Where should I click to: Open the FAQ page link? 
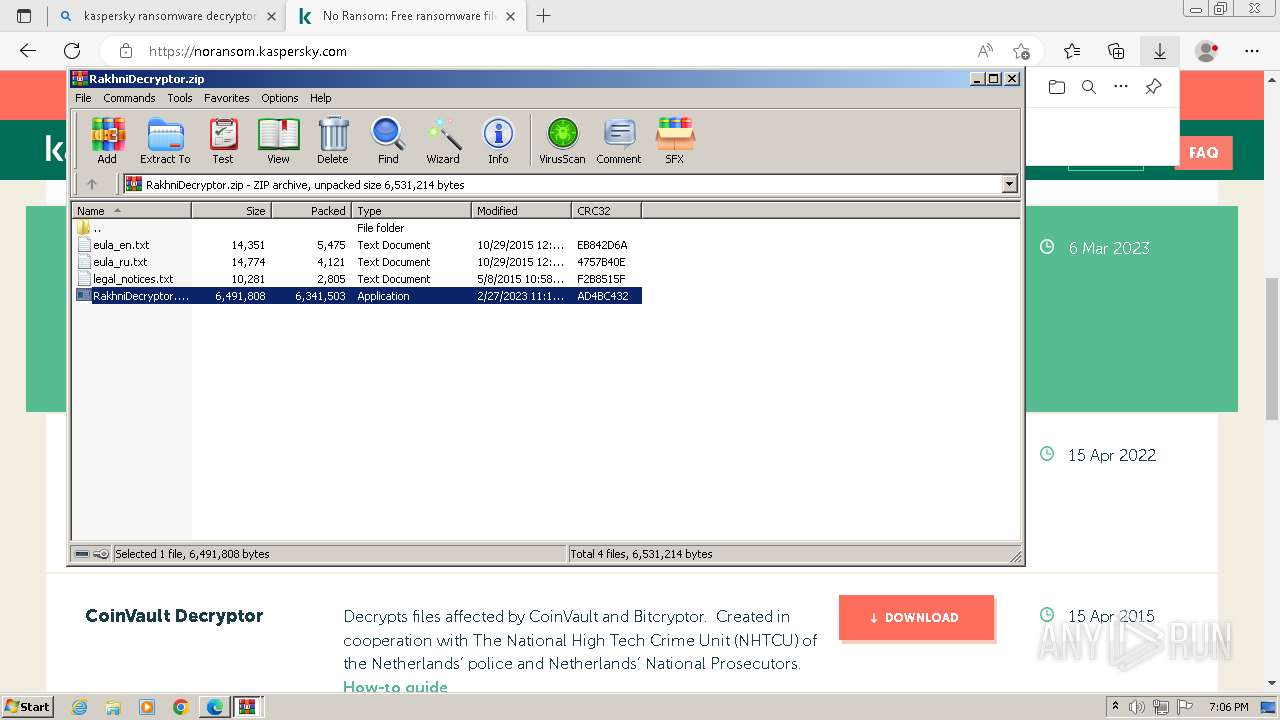point(1204,153)
